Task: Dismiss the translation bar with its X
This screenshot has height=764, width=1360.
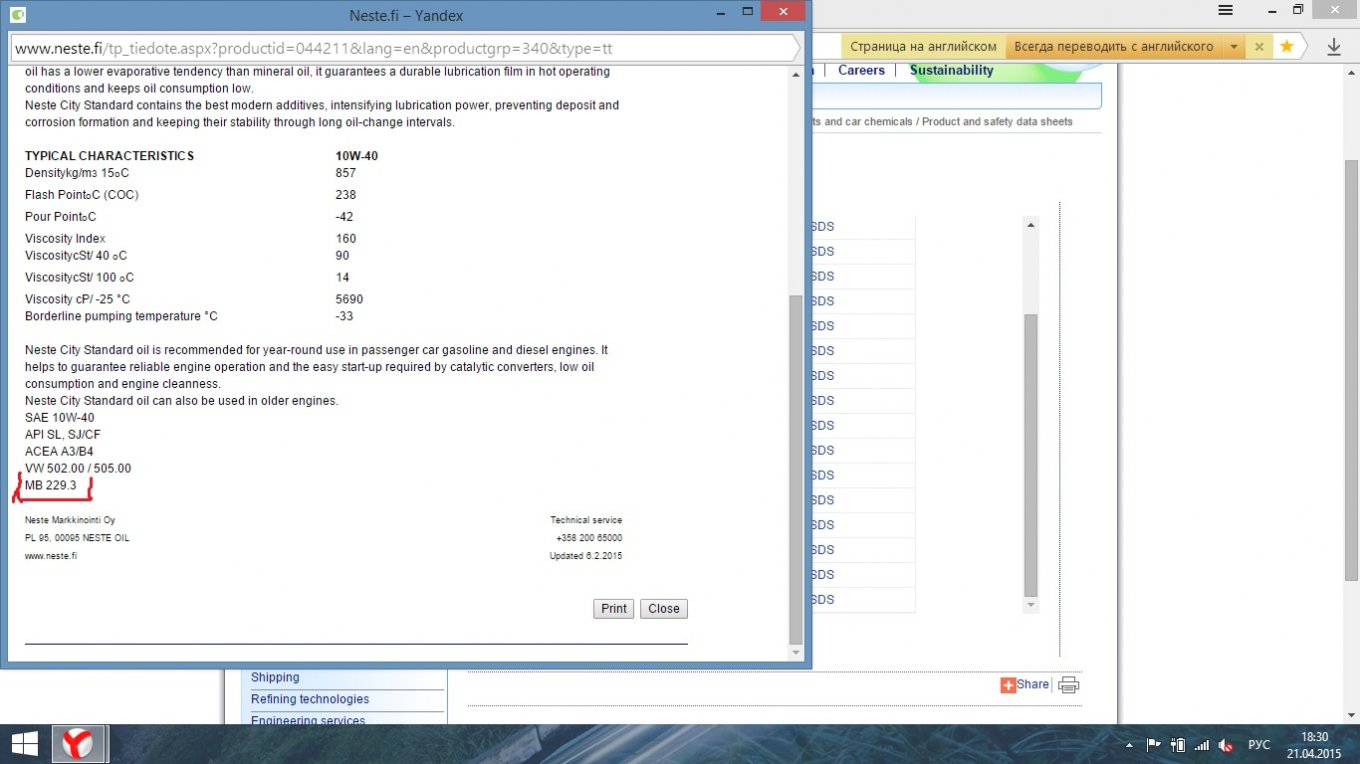Action: click(x=1259, y=47)
